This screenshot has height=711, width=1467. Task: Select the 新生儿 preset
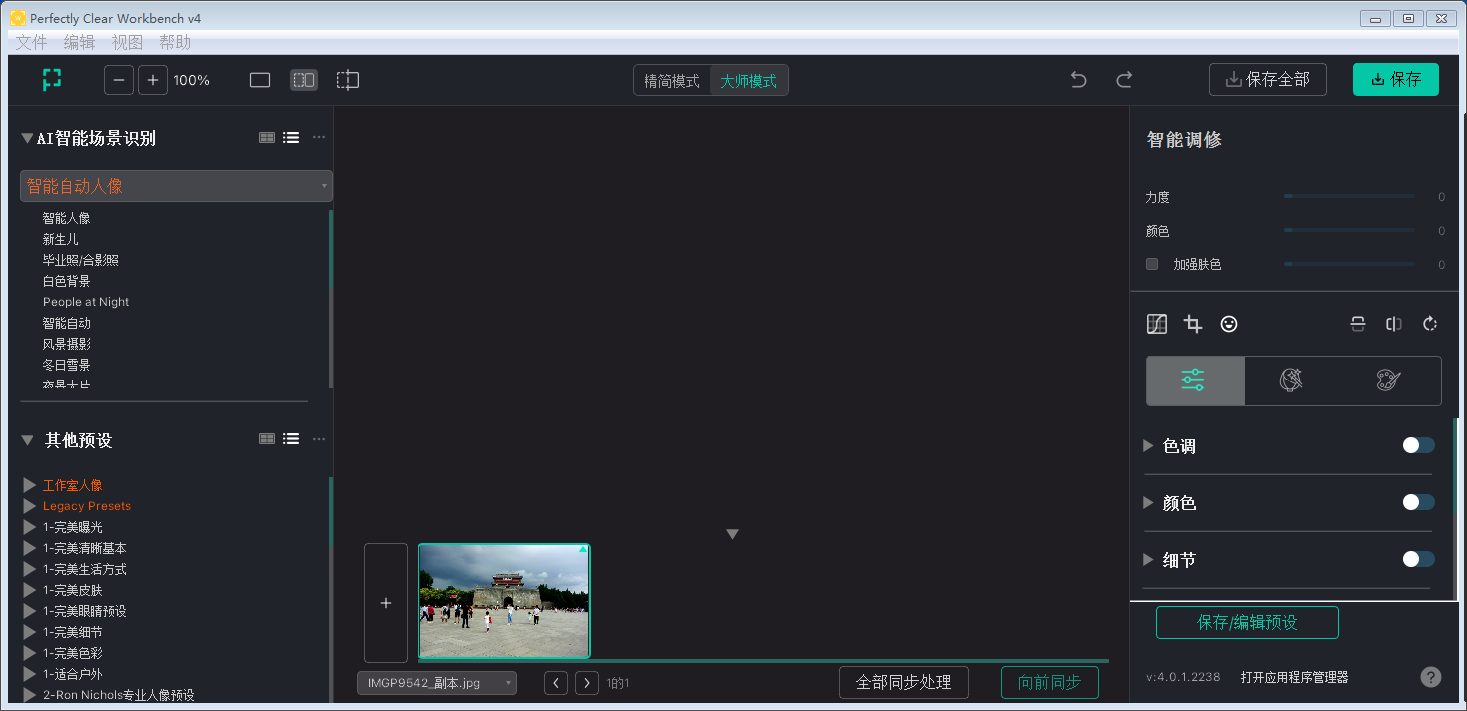point(60,239)
